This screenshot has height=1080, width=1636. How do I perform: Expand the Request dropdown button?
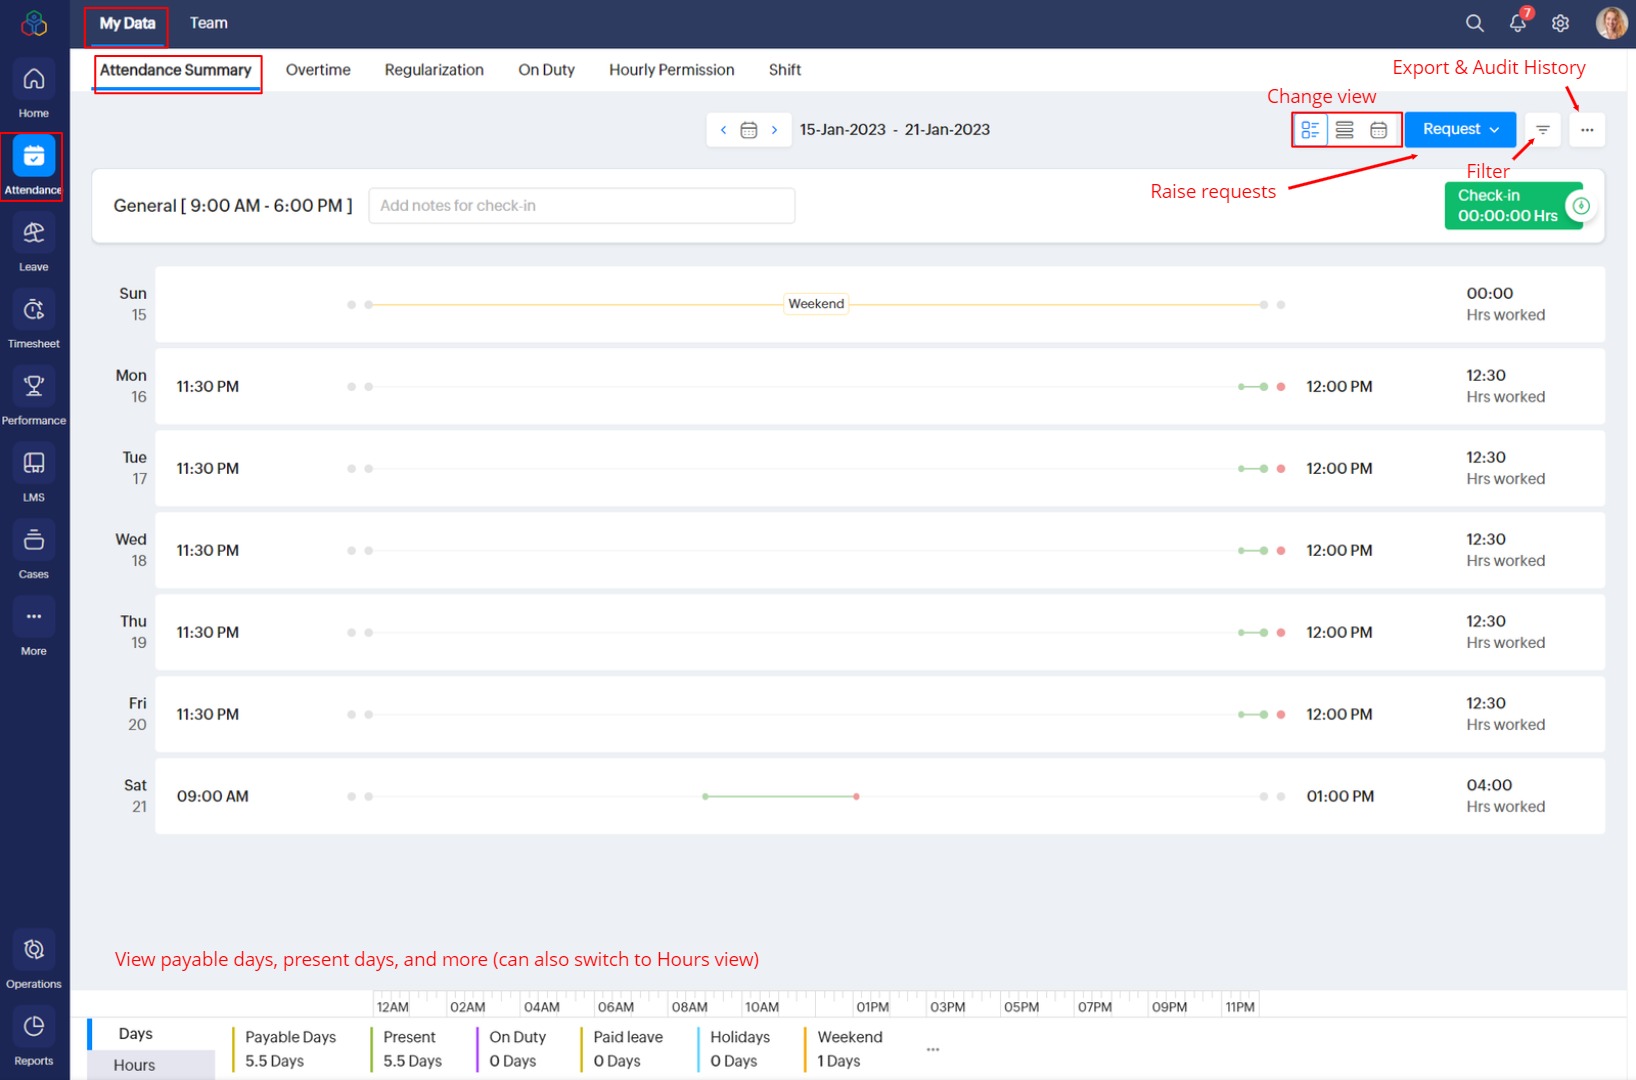coord(1460,130)
